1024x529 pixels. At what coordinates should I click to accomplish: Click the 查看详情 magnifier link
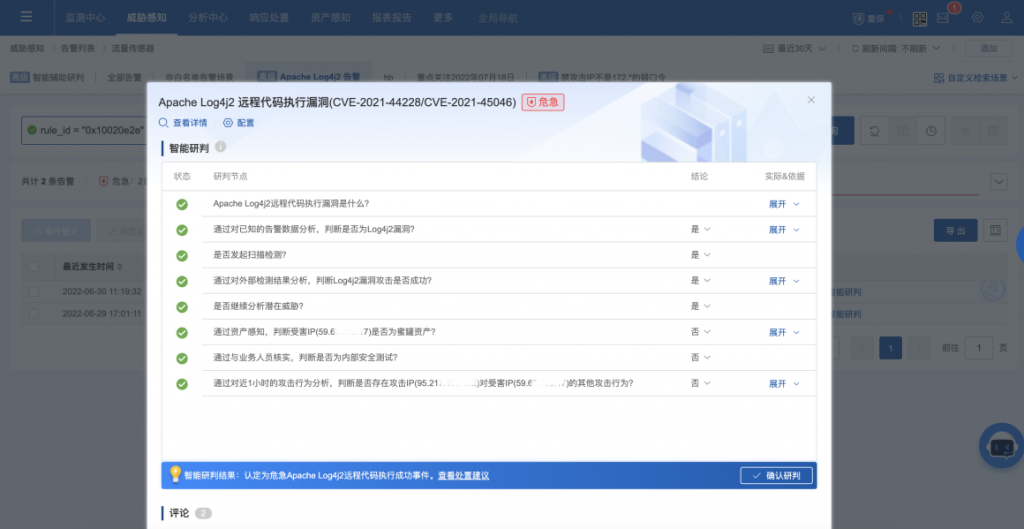click(183, 123)
